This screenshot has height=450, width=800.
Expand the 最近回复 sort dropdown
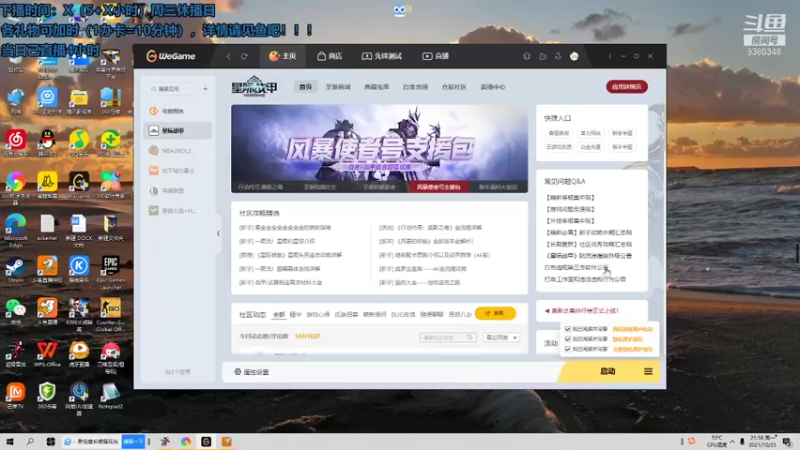tap(501, 337)
